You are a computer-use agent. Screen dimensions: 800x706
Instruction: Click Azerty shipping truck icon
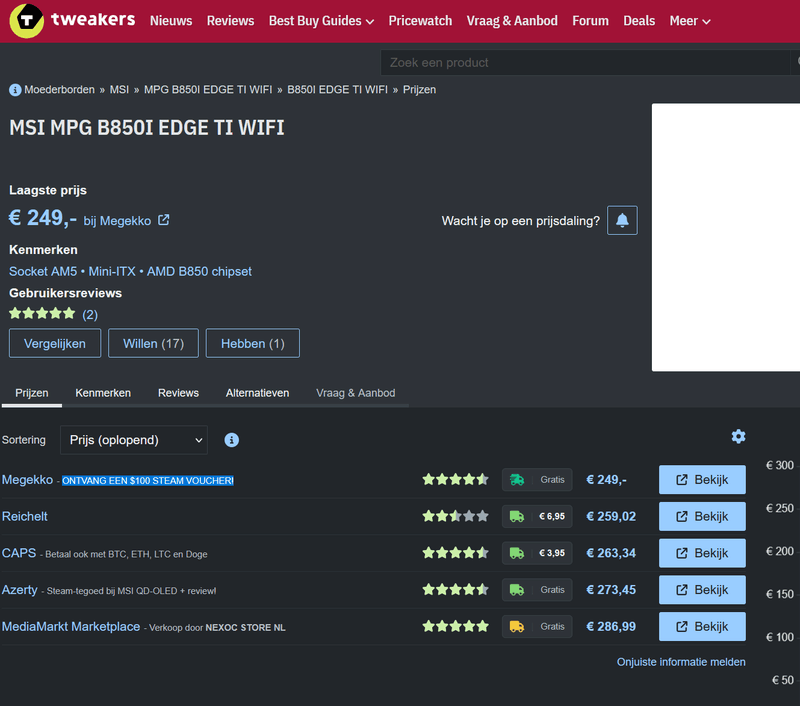pos(517,590)
